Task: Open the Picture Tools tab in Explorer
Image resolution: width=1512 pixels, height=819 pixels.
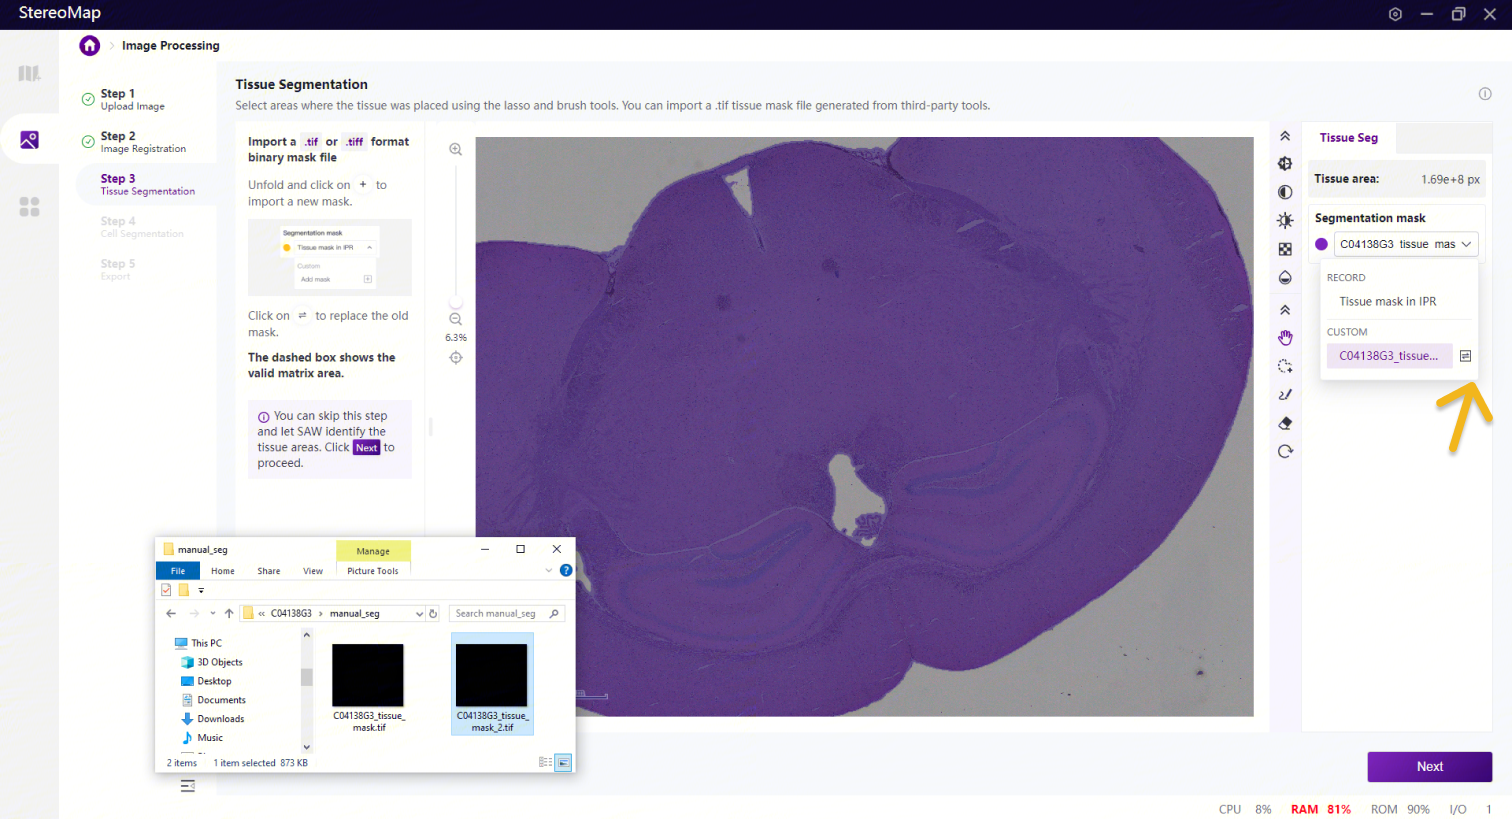Action: 373,571
